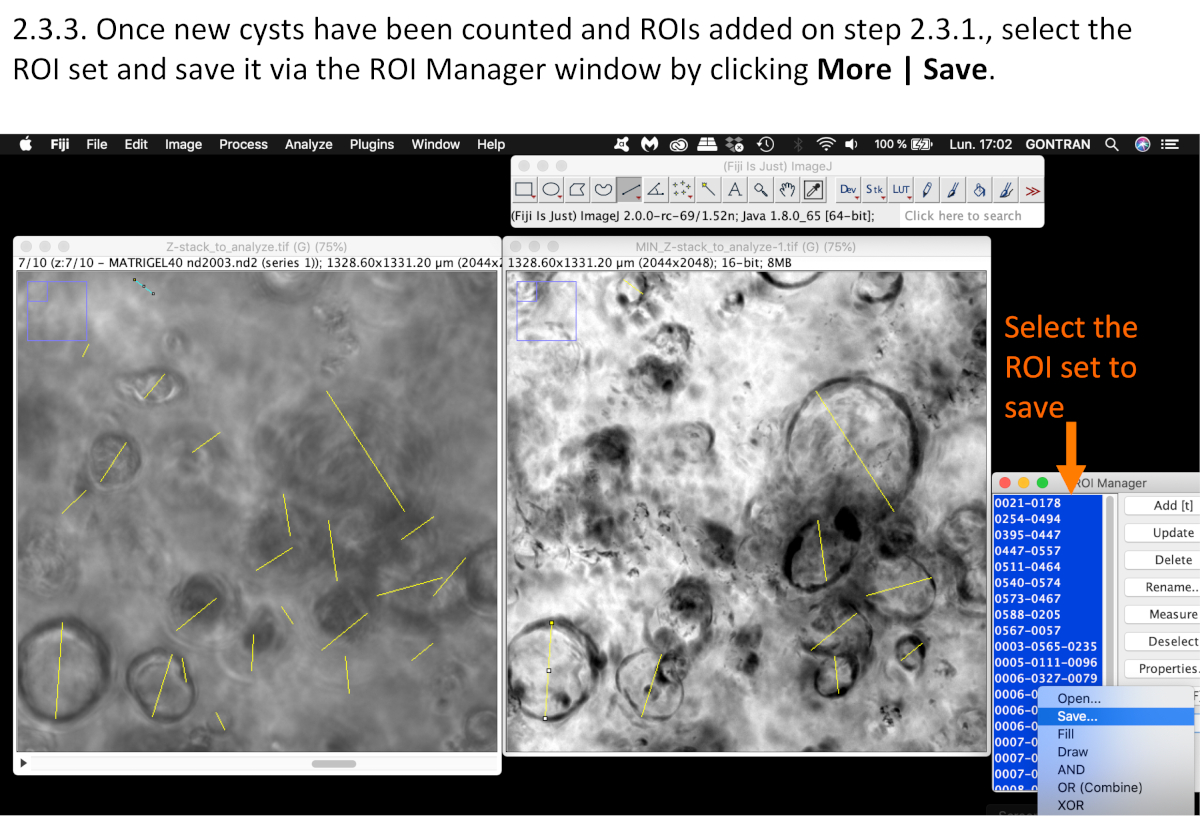Choose Save... from the More popup menu

(1116, 716)
